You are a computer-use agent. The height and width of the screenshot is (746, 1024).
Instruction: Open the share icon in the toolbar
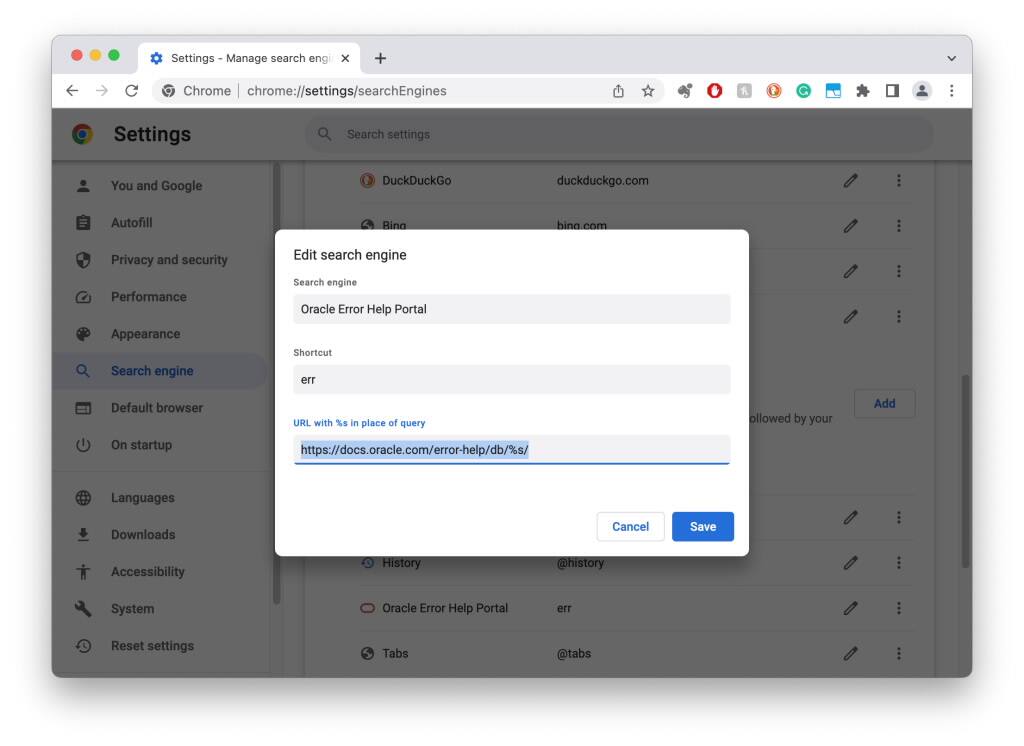pos(617,90)
